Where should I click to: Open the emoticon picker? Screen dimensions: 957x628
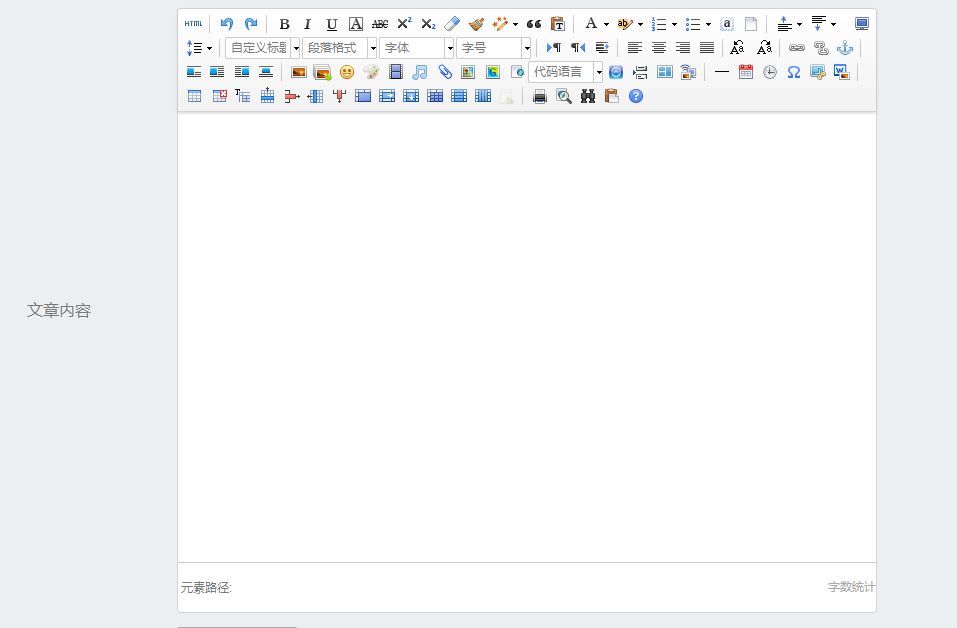[347, 72]
